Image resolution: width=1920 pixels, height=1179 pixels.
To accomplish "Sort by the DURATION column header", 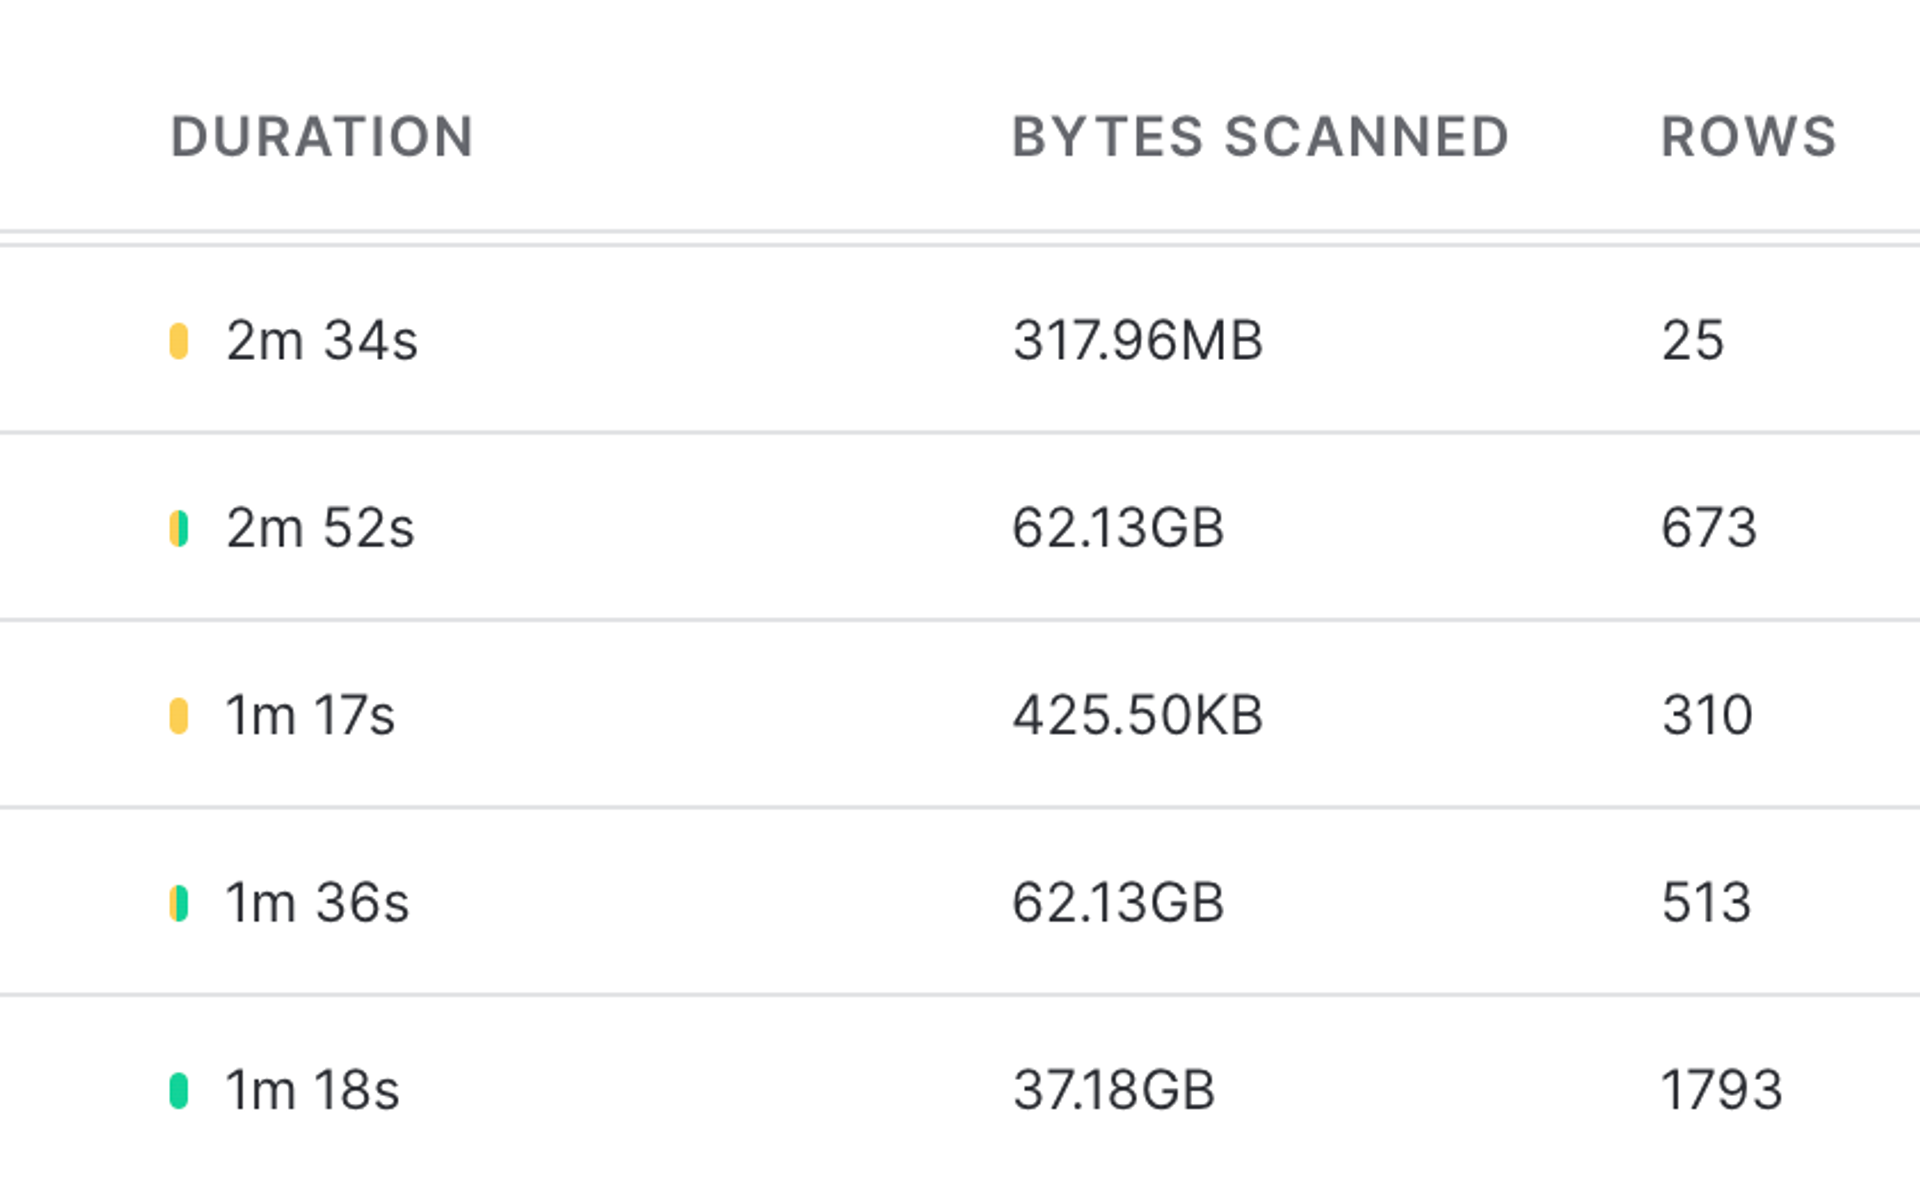I will tap(322, 137).
